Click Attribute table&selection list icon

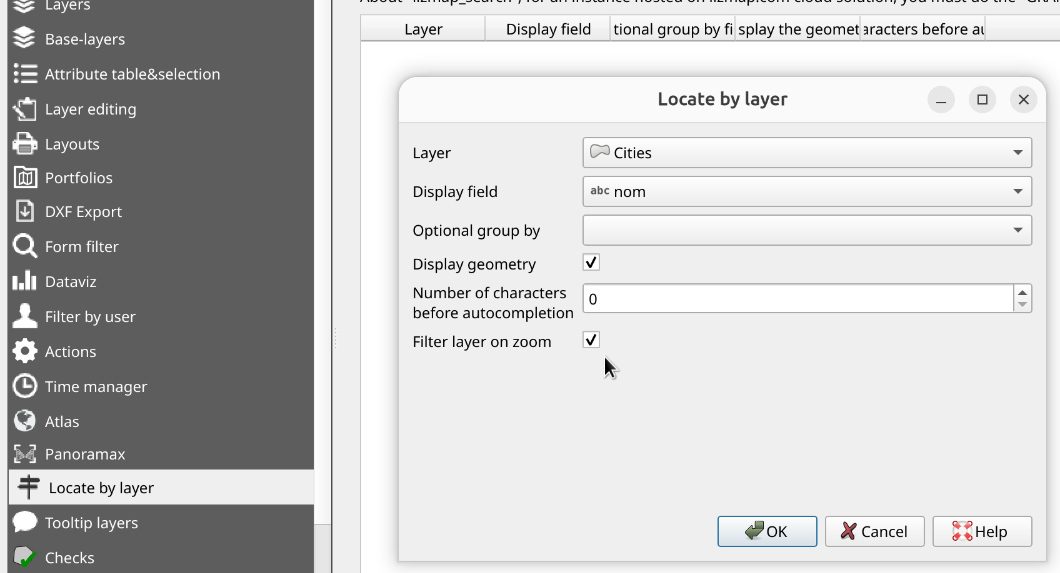(x=25, y=74)
